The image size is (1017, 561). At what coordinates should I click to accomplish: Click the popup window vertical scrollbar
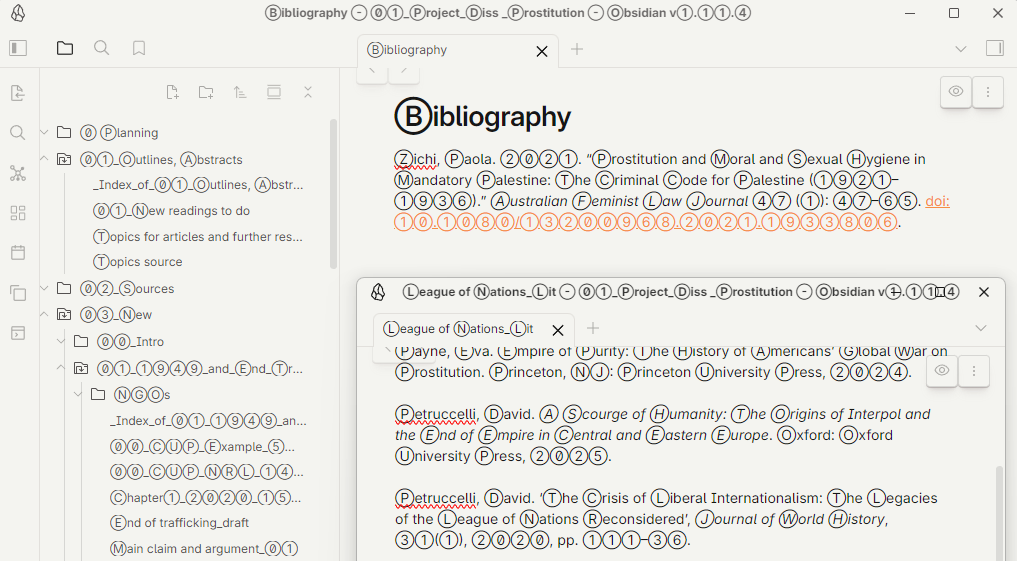[x=999, y=510]
